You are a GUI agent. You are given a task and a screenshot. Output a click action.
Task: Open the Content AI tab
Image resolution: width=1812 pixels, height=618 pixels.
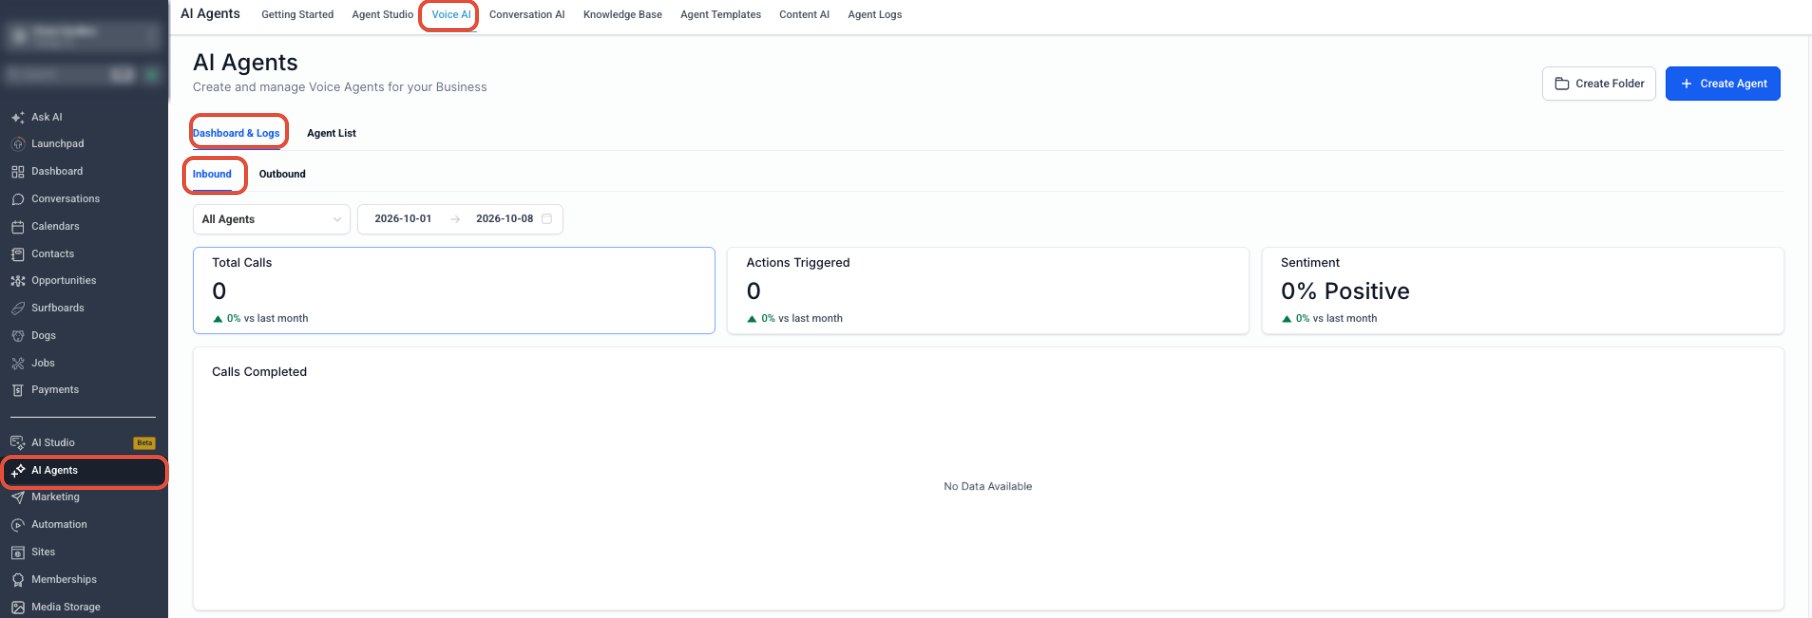tap(804, 15)
